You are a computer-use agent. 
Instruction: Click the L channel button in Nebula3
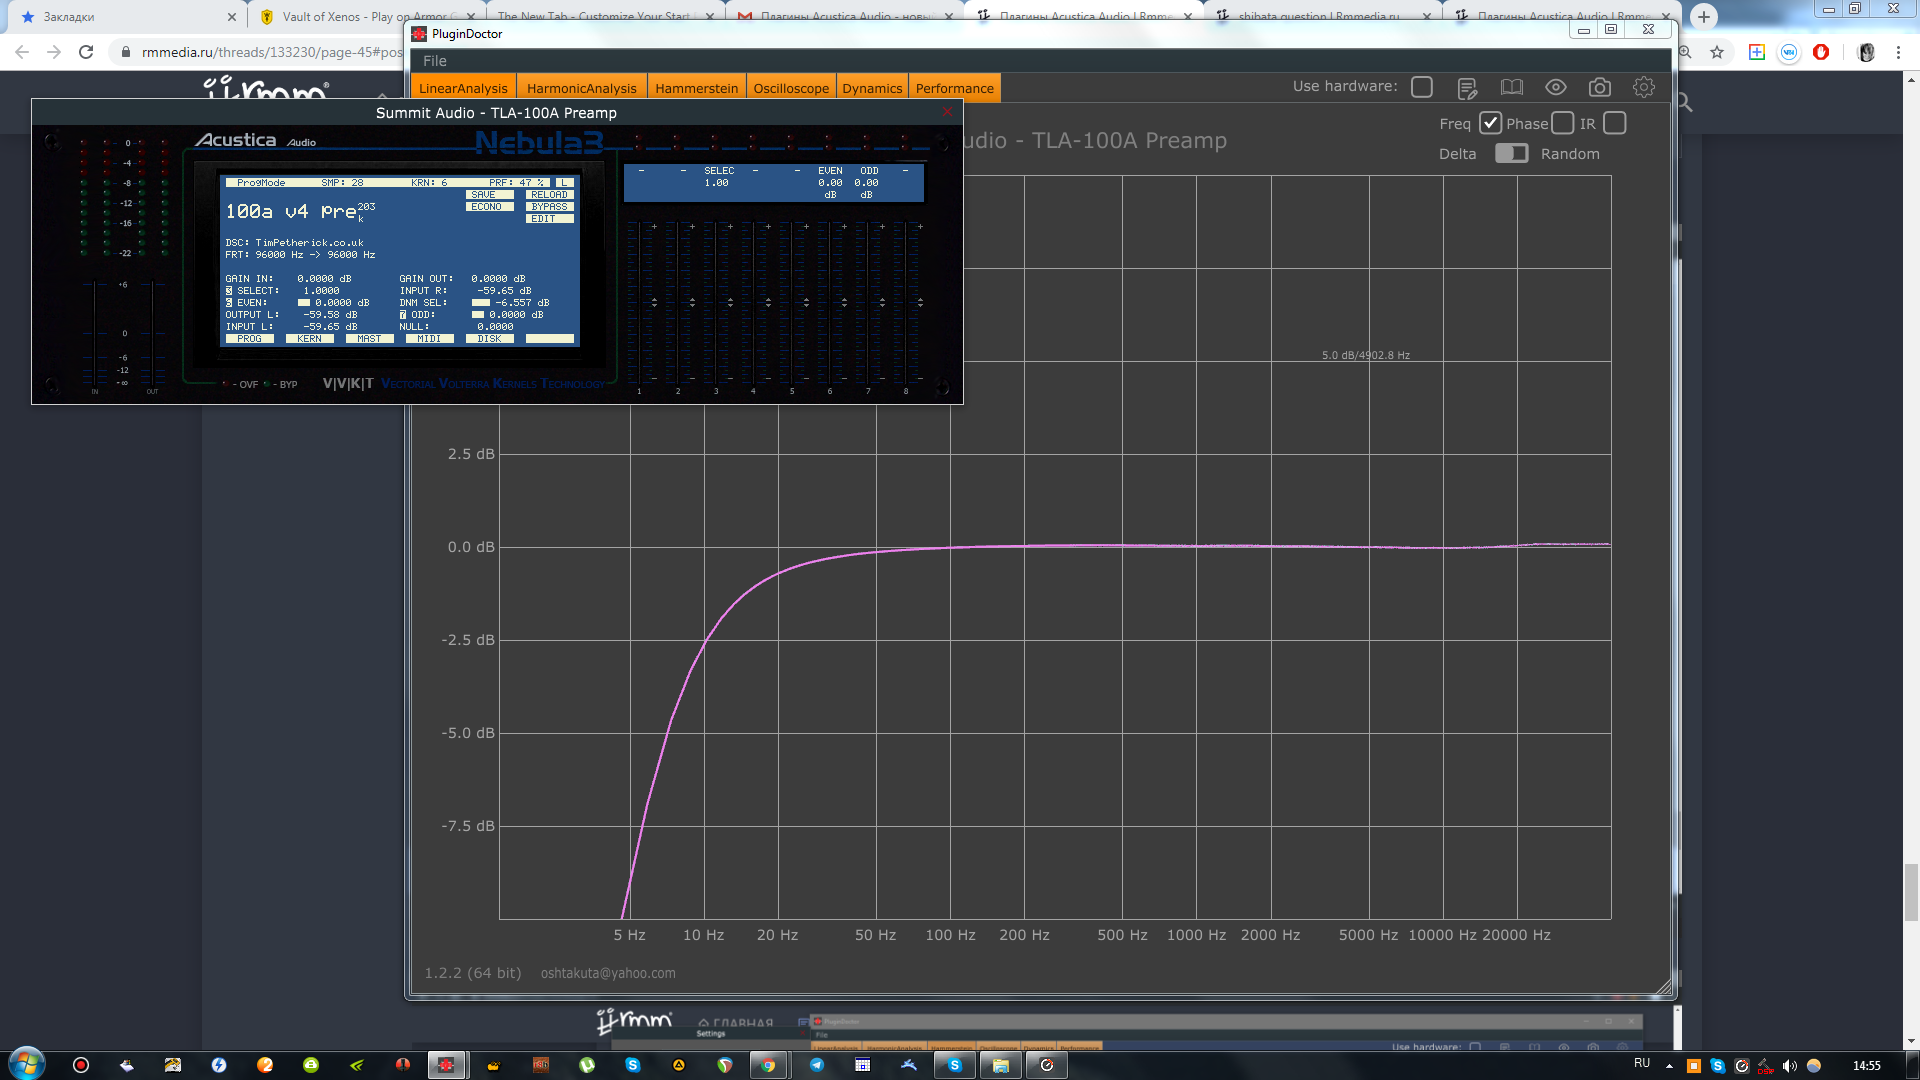(565, 183)
